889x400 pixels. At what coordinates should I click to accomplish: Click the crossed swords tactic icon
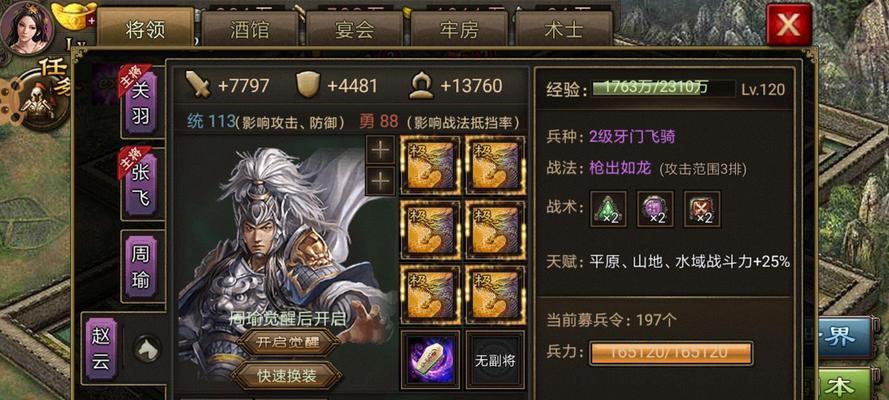click(702, 208)
